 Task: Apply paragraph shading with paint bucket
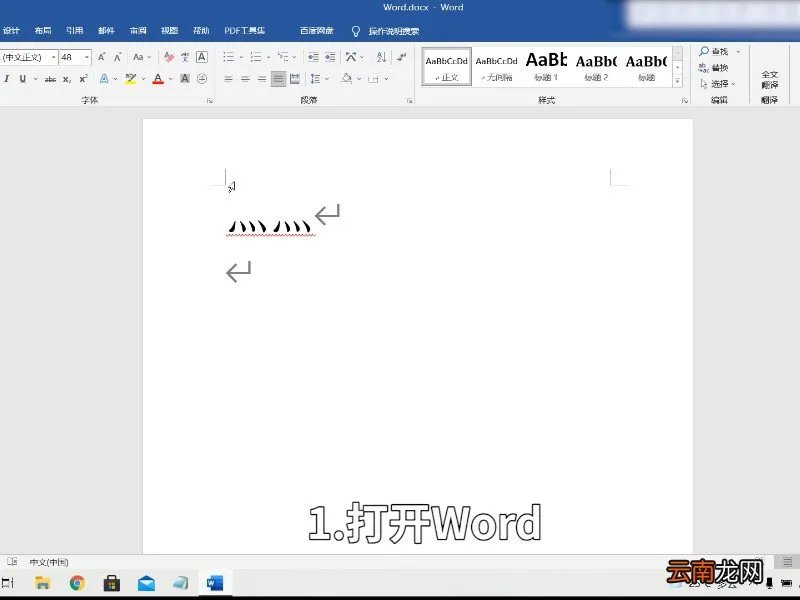click(347, 79)
